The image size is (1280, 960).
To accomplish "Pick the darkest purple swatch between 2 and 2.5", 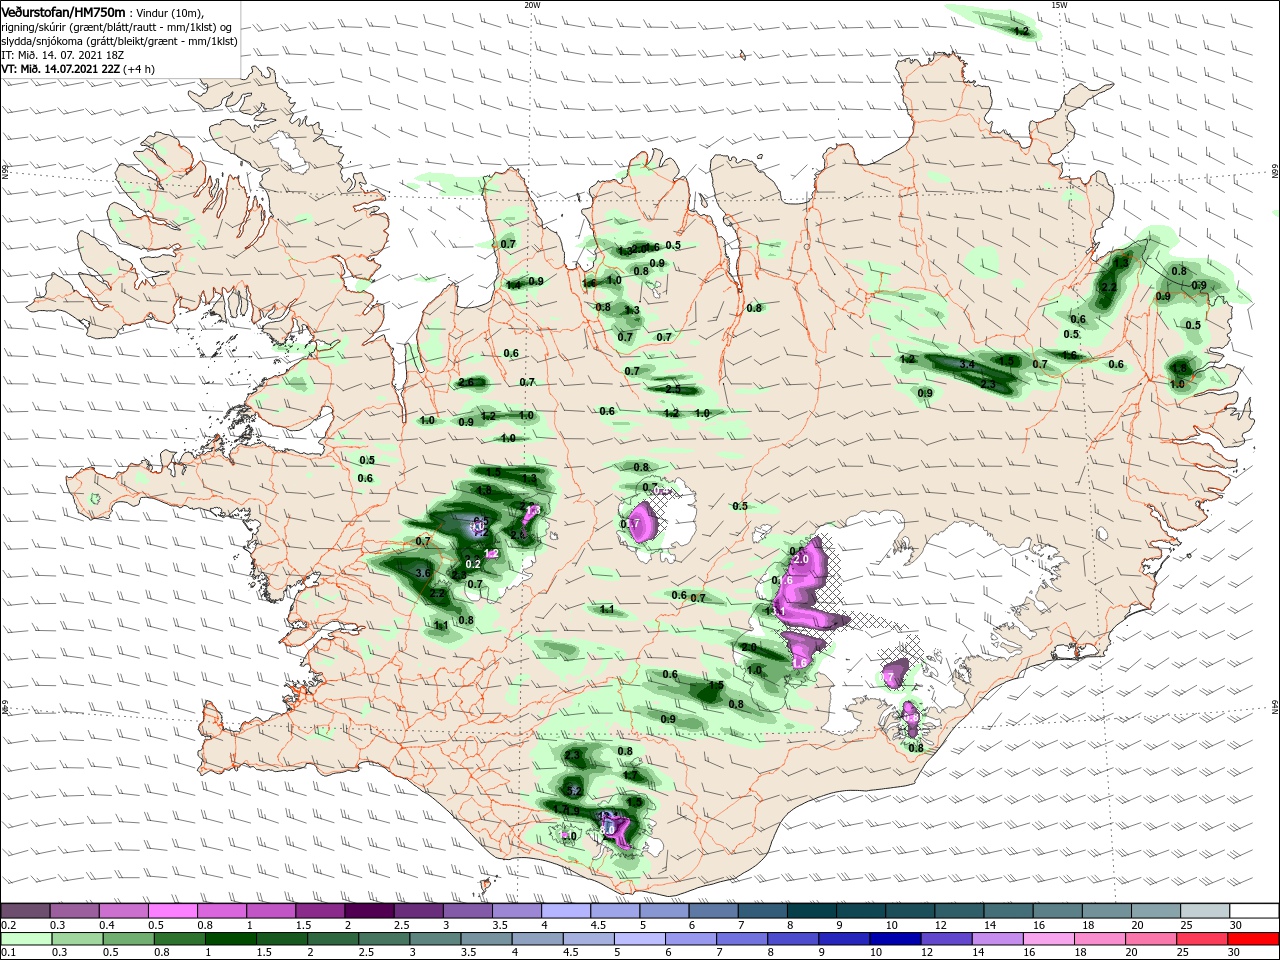I will (x=369, y=911).
